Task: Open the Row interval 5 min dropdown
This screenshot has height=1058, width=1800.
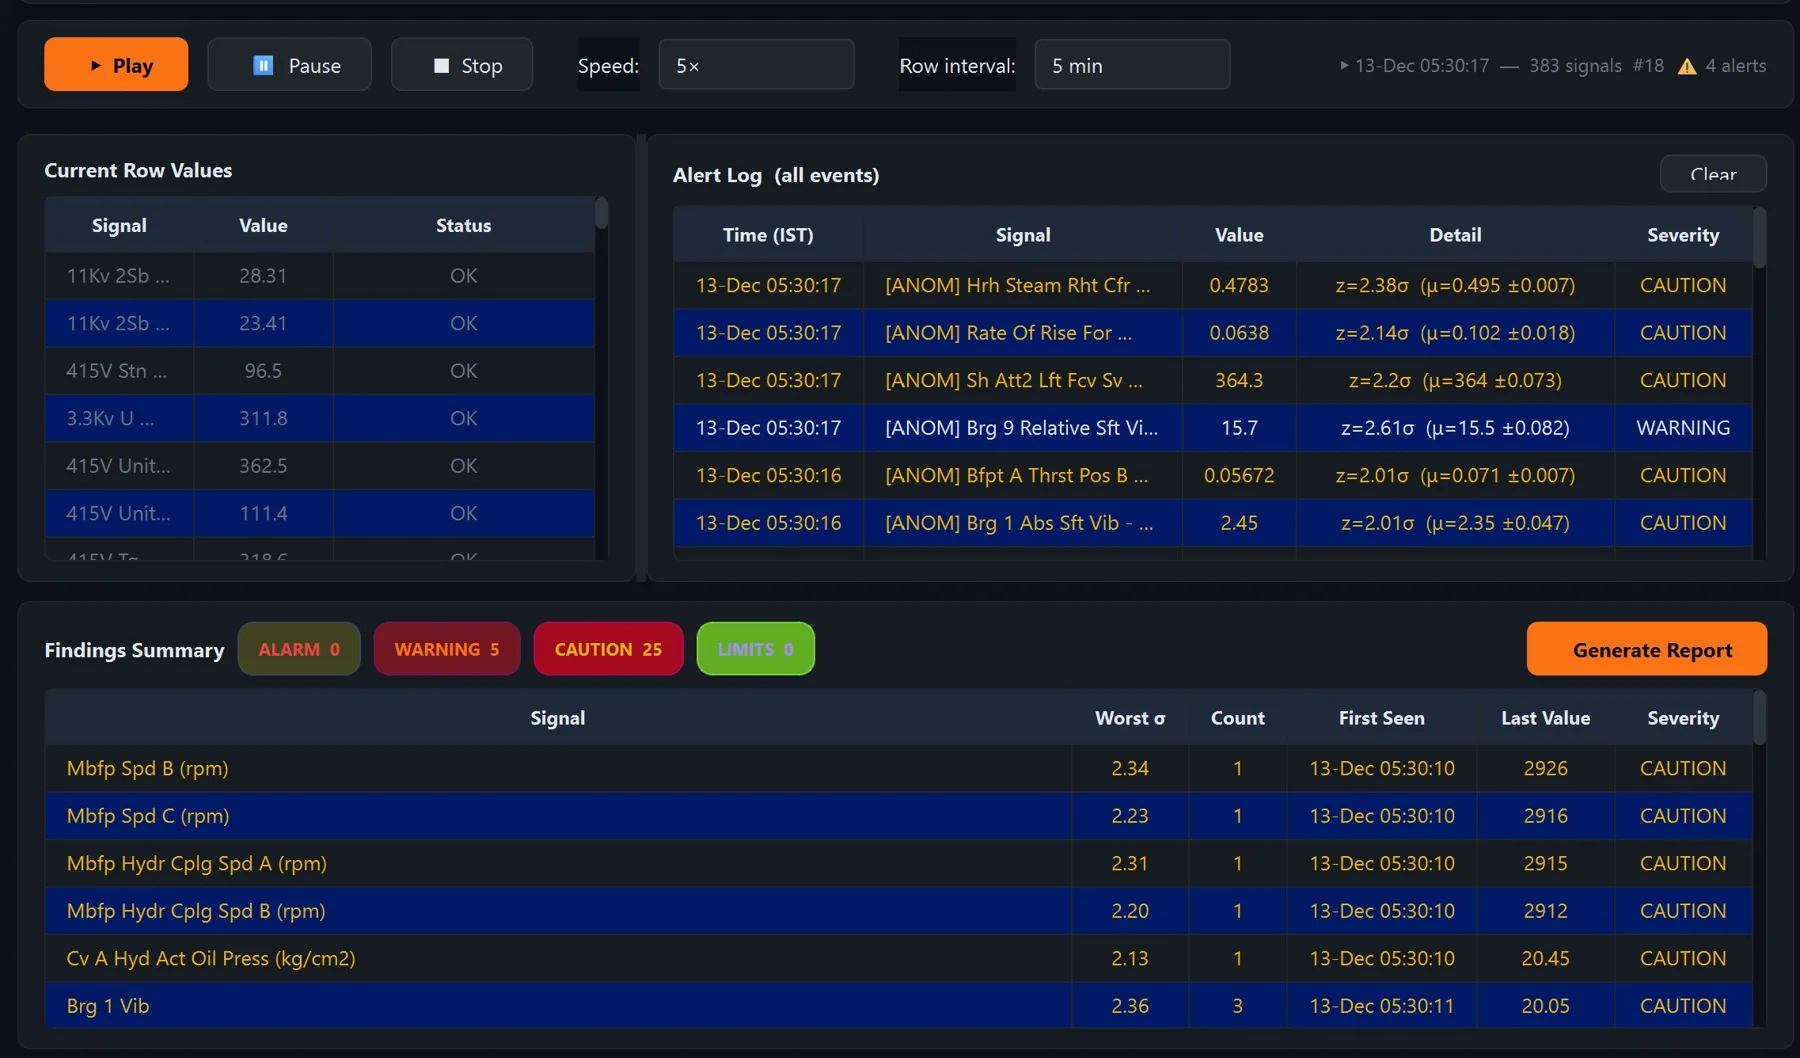Action: (x=1132, y=65)
